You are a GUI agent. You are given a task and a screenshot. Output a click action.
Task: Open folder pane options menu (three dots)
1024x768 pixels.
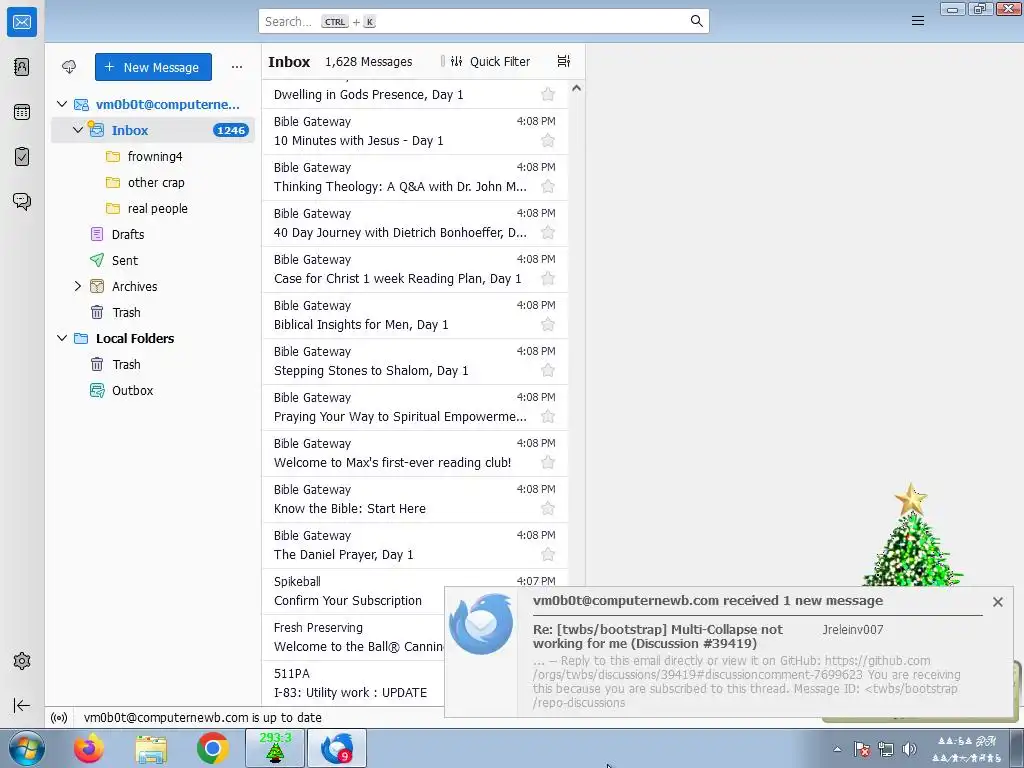236,67
